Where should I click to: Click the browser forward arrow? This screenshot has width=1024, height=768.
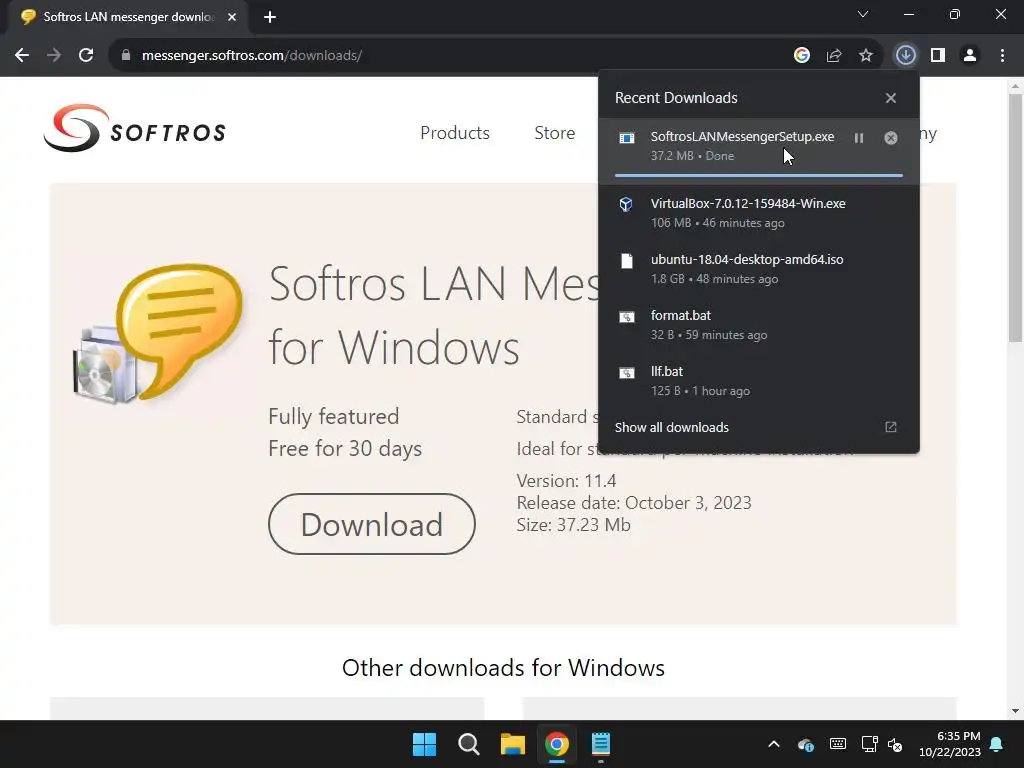(x=54, y=56)
